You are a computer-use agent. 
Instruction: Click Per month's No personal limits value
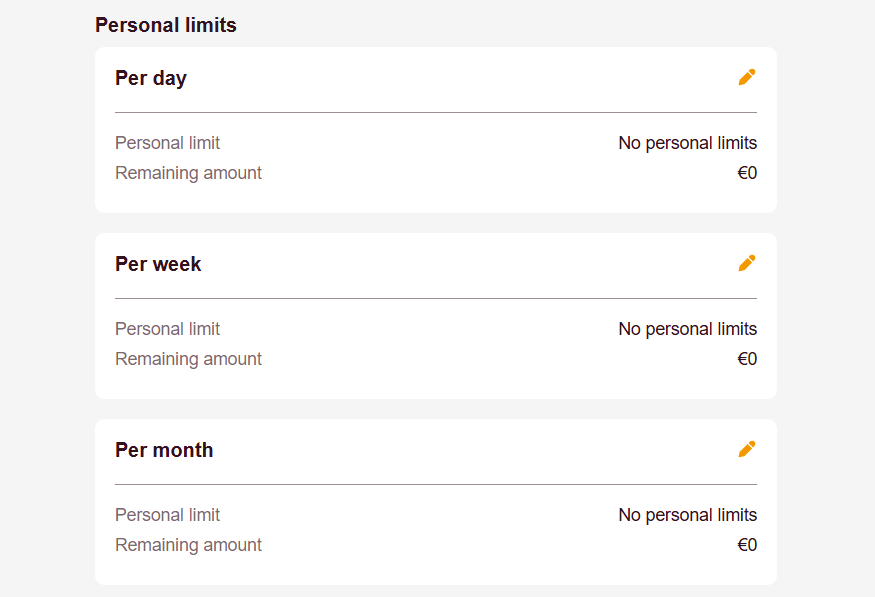[688, 514]
